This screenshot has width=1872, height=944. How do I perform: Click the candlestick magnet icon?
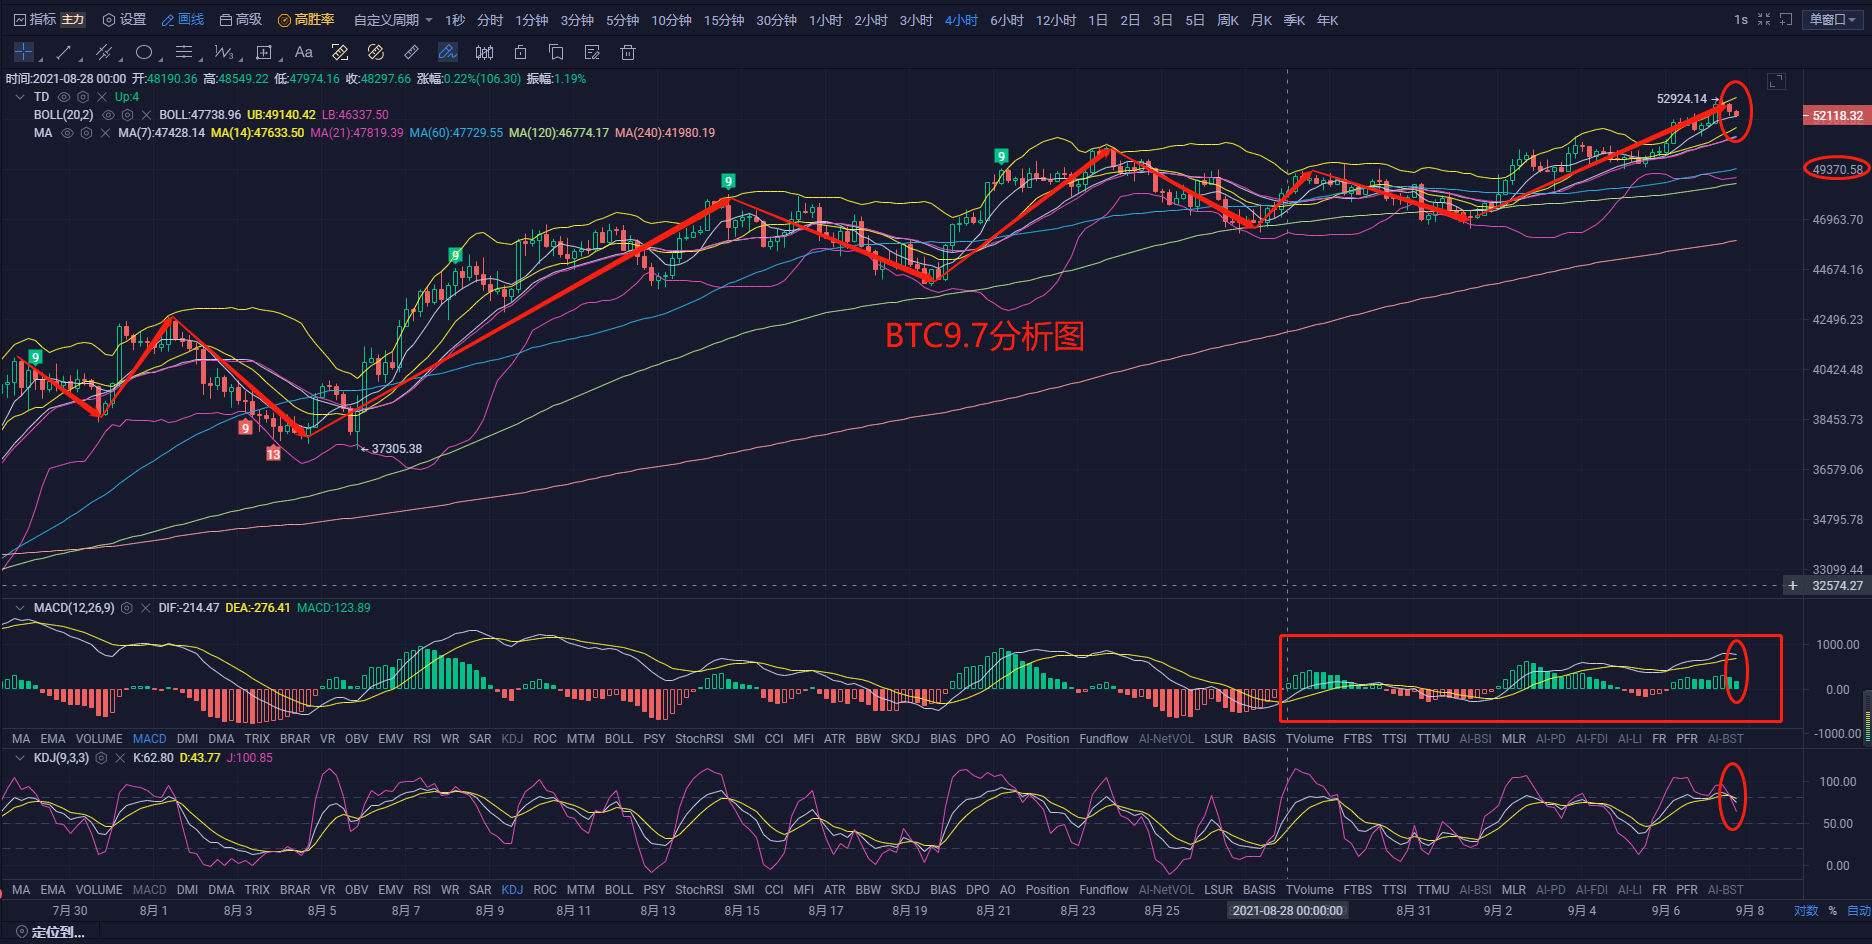click(484, 52)
